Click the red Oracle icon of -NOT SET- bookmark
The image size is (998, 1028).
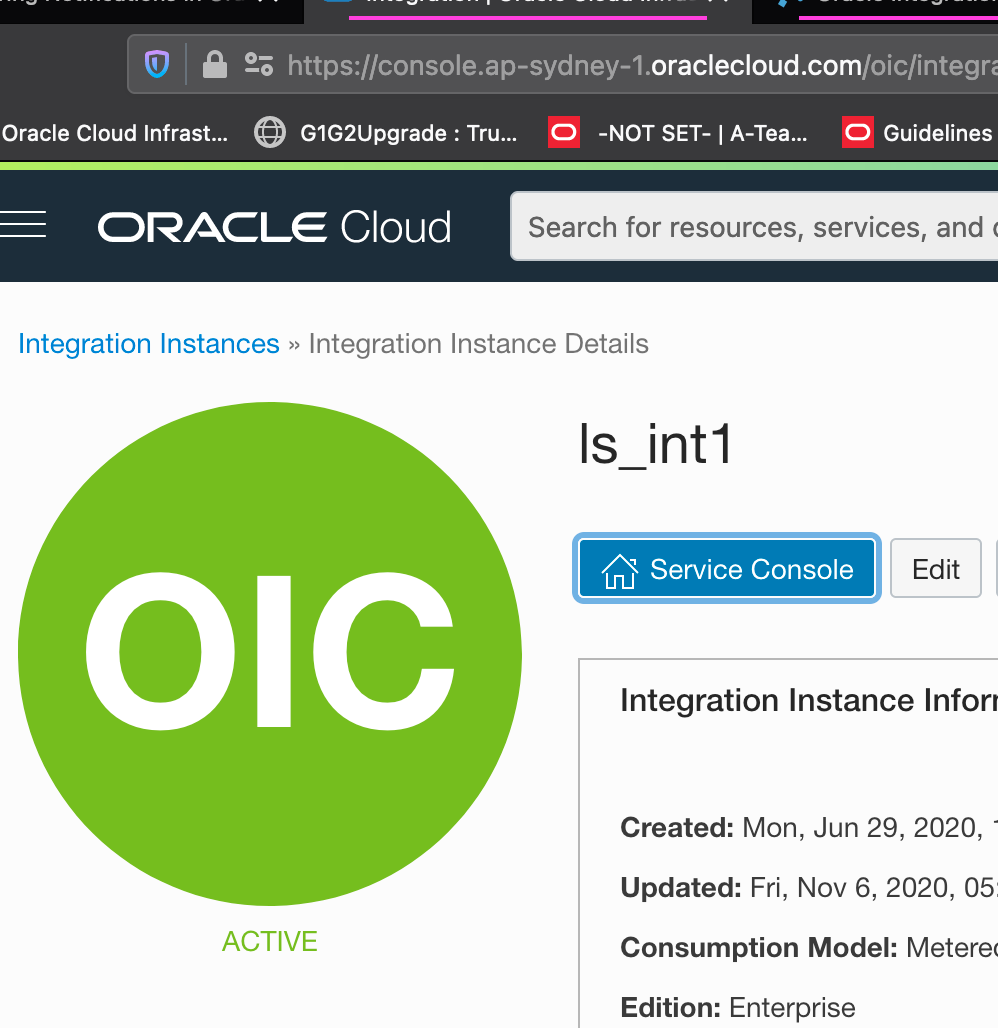564,132
